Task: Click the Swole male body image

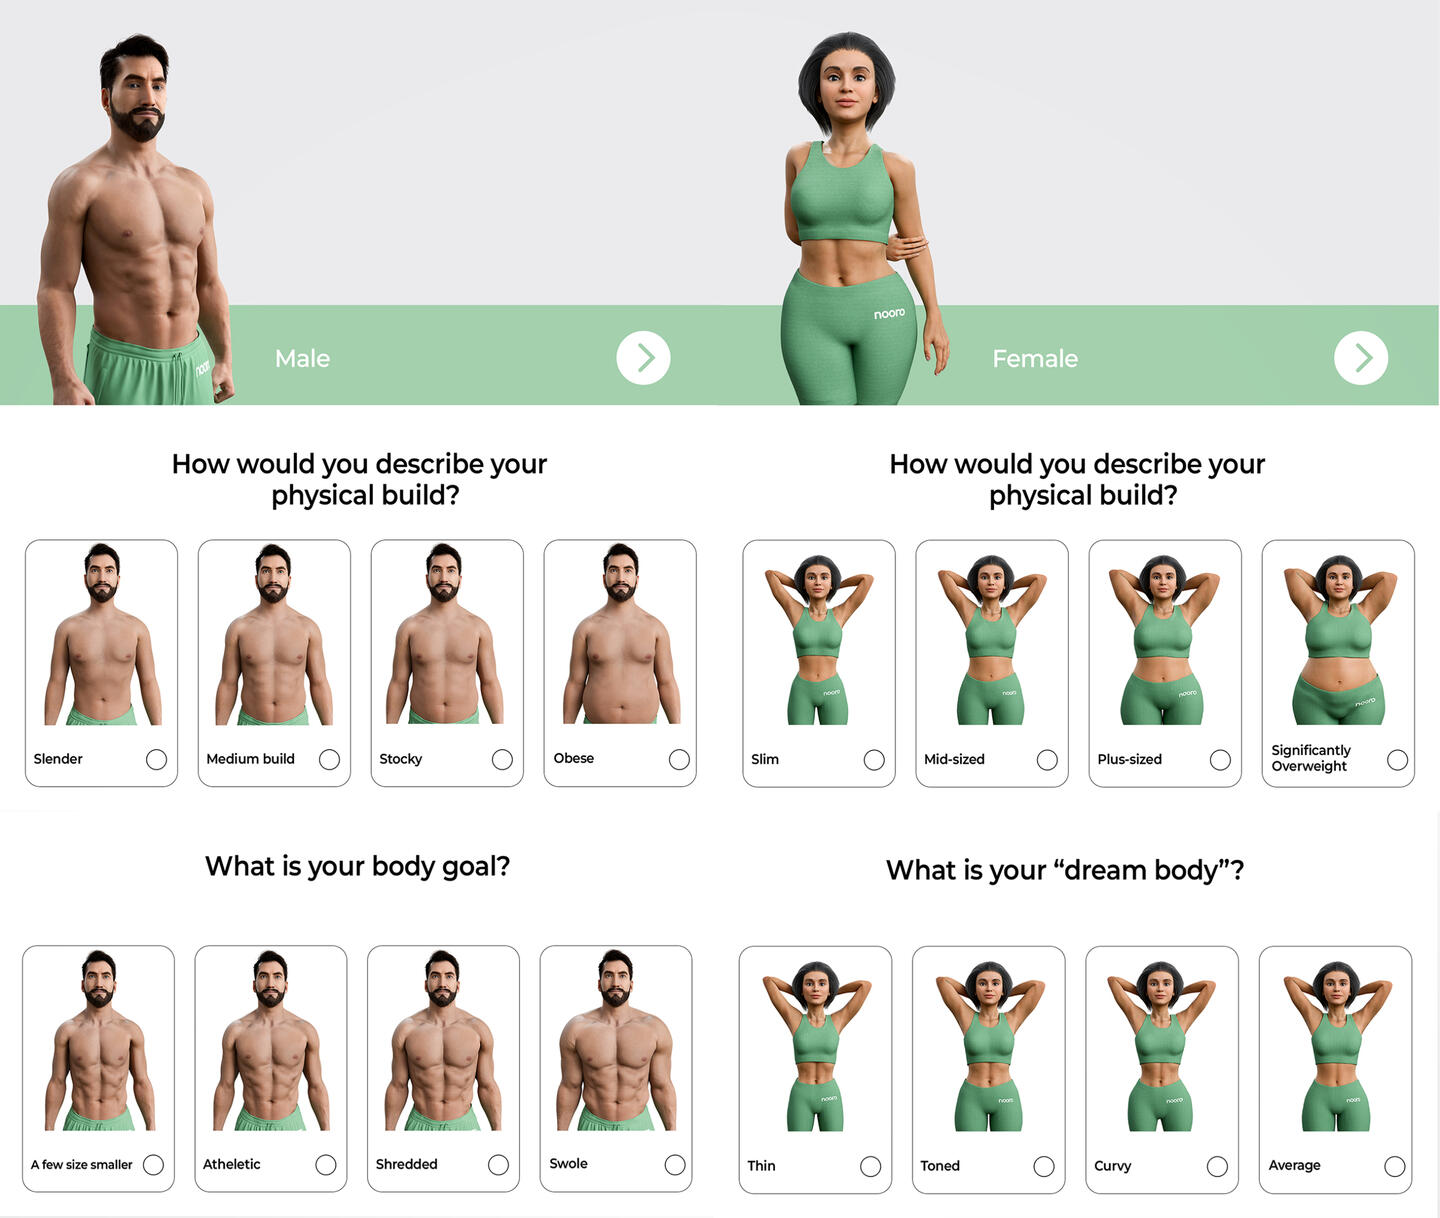Action: 616,1040
